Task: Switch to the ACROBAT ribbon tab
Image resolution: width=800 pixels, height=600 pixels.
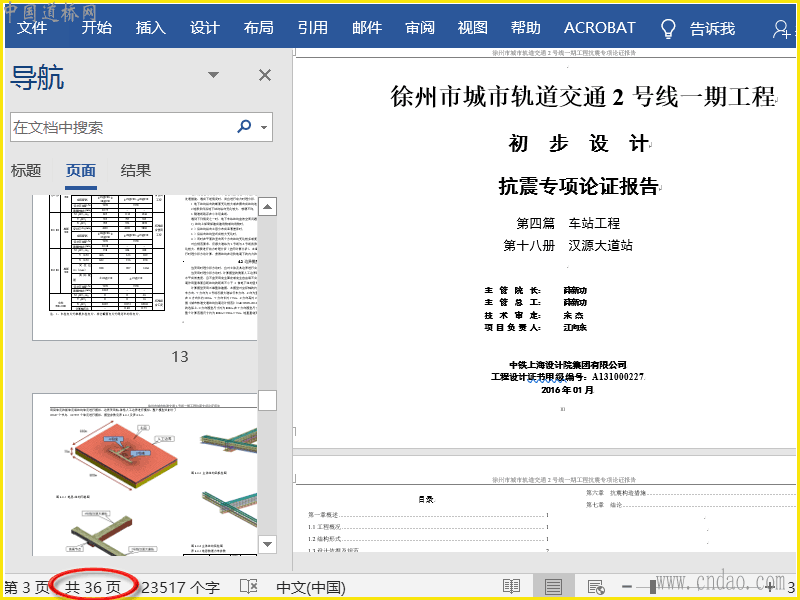Action: [x=599, y=28]
